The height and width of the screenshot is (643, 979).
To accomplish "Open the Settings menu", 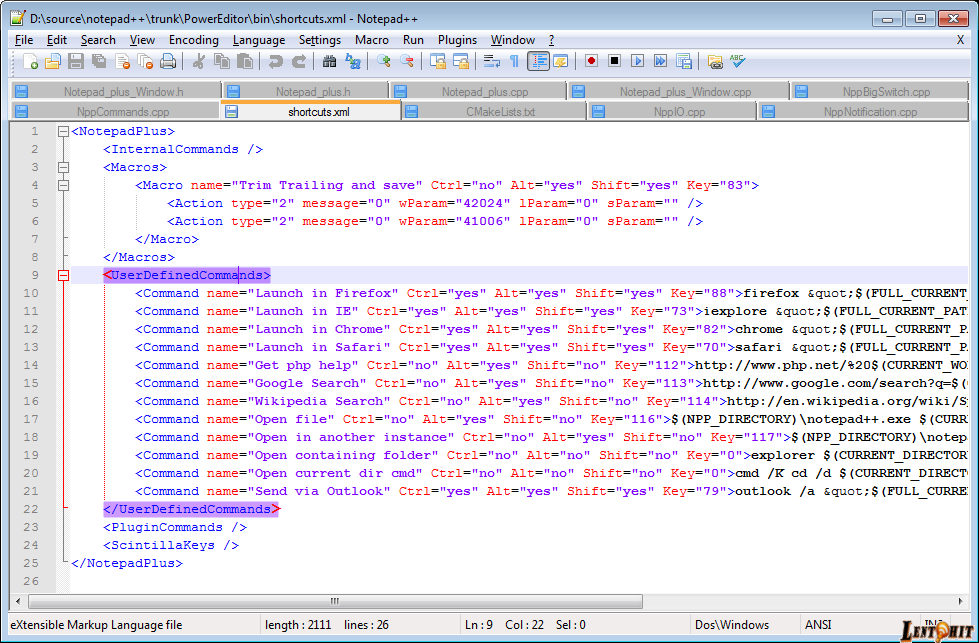I will pyautogui.click(x=320, y=40).
